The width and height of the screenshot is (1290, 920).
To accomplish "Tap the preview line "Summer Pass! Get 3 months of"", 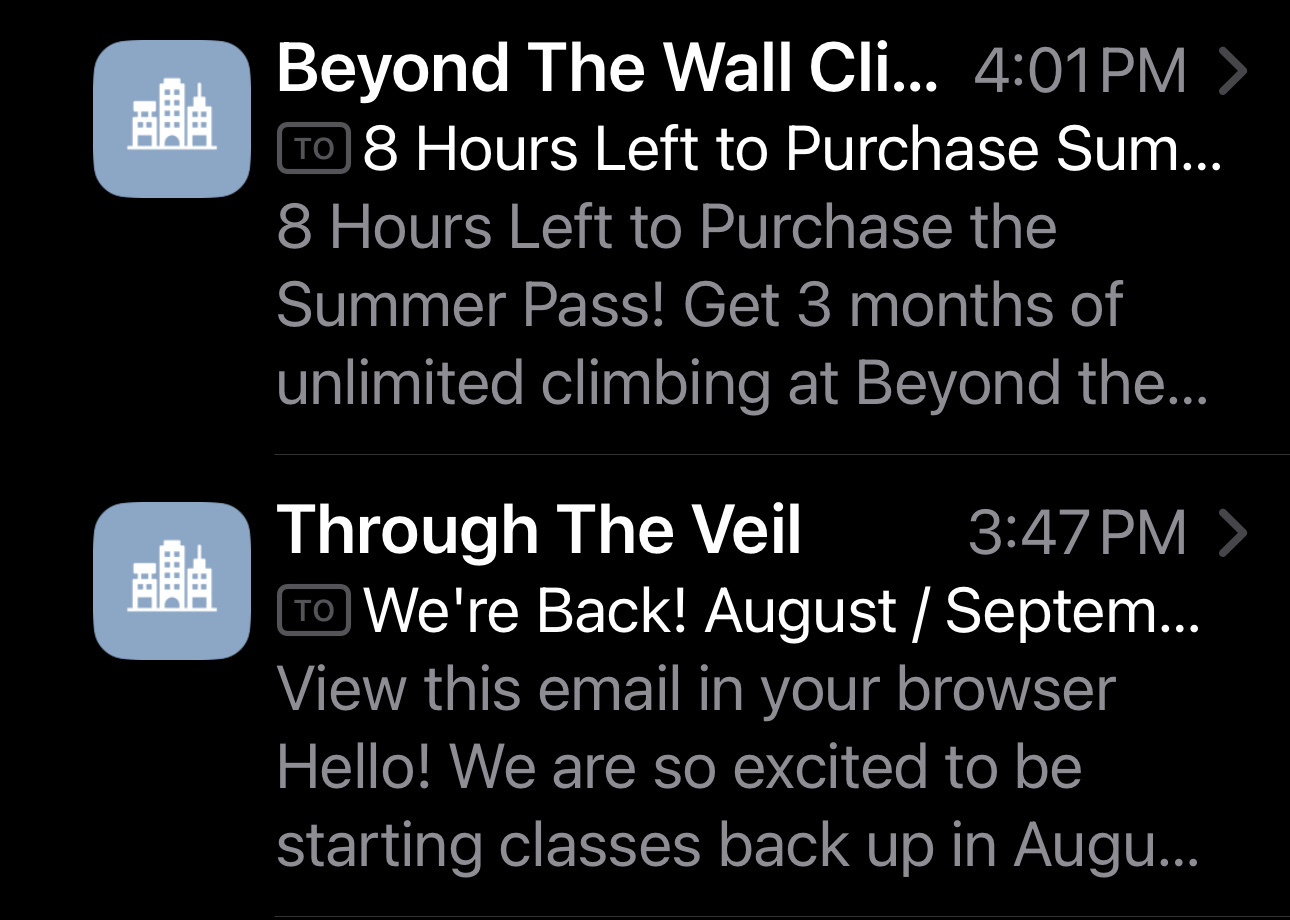I will [699, 305].
